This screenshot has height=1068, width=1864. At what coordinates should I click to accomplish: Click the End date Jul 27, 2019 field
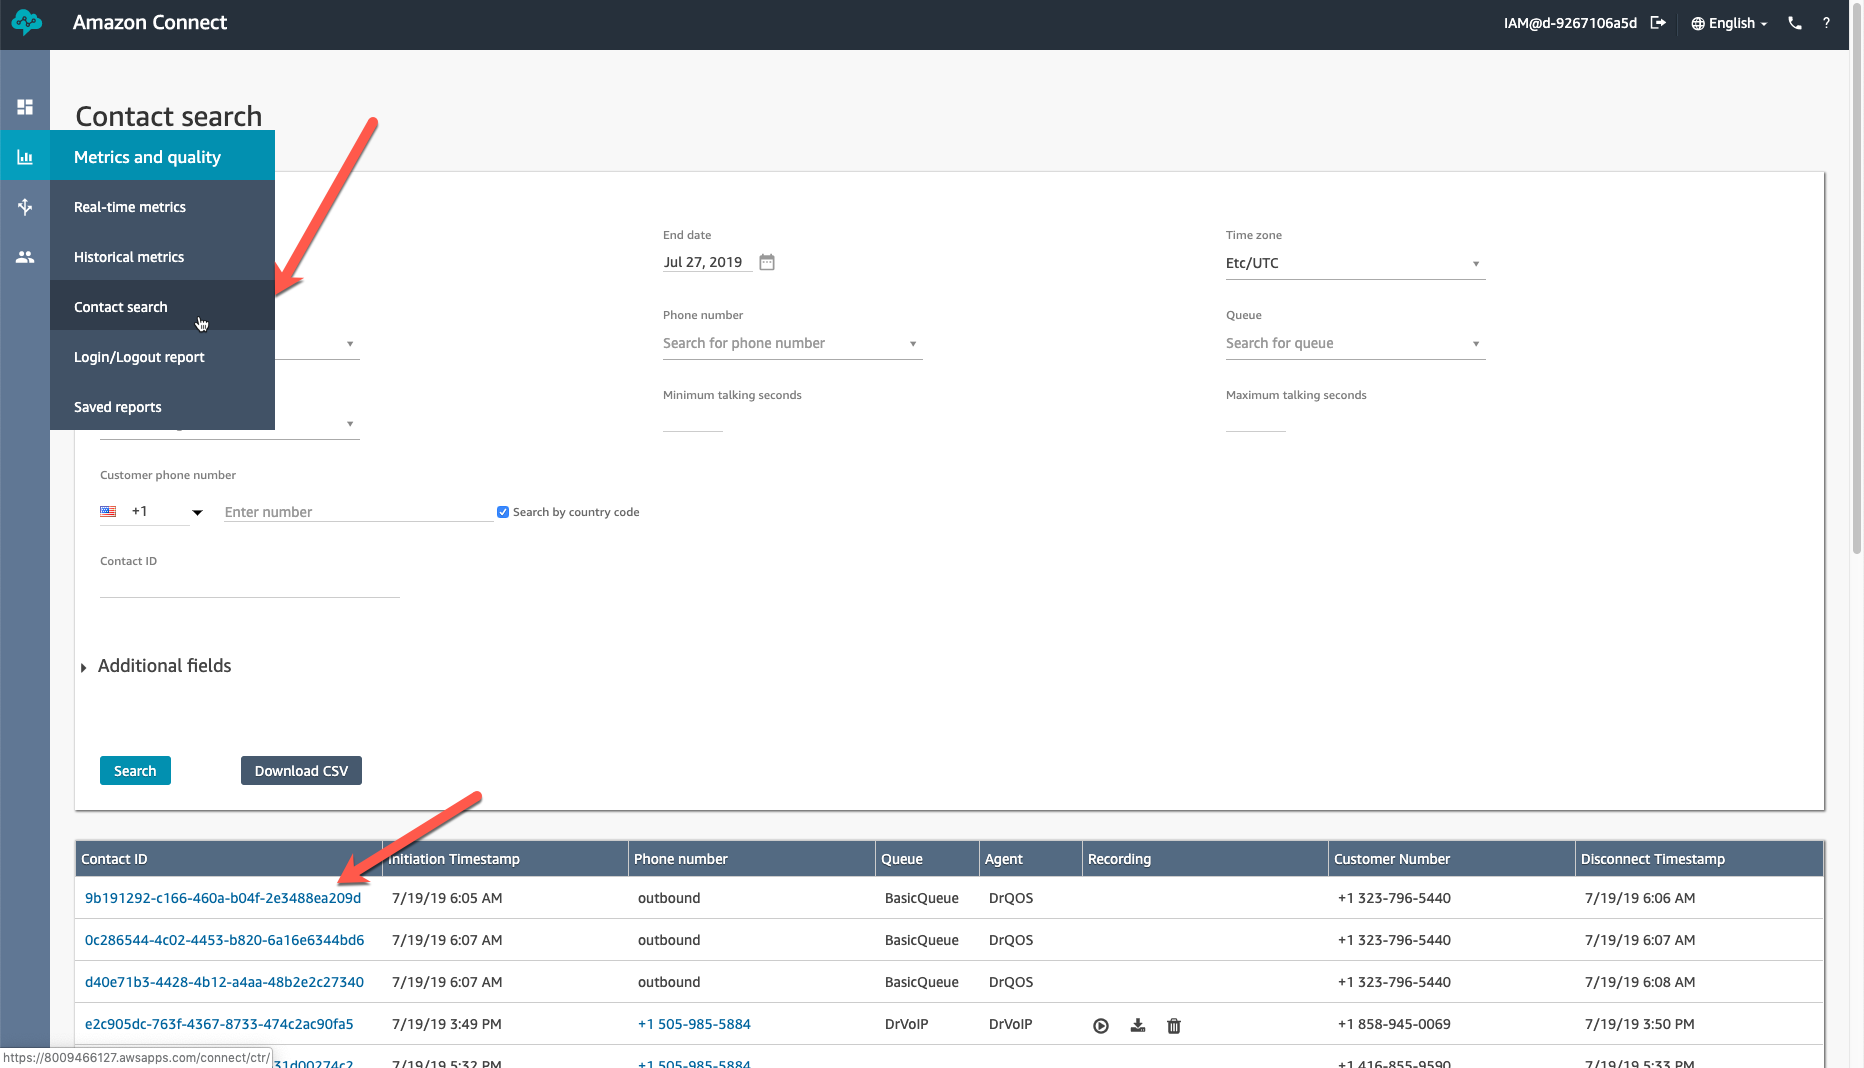707,262
